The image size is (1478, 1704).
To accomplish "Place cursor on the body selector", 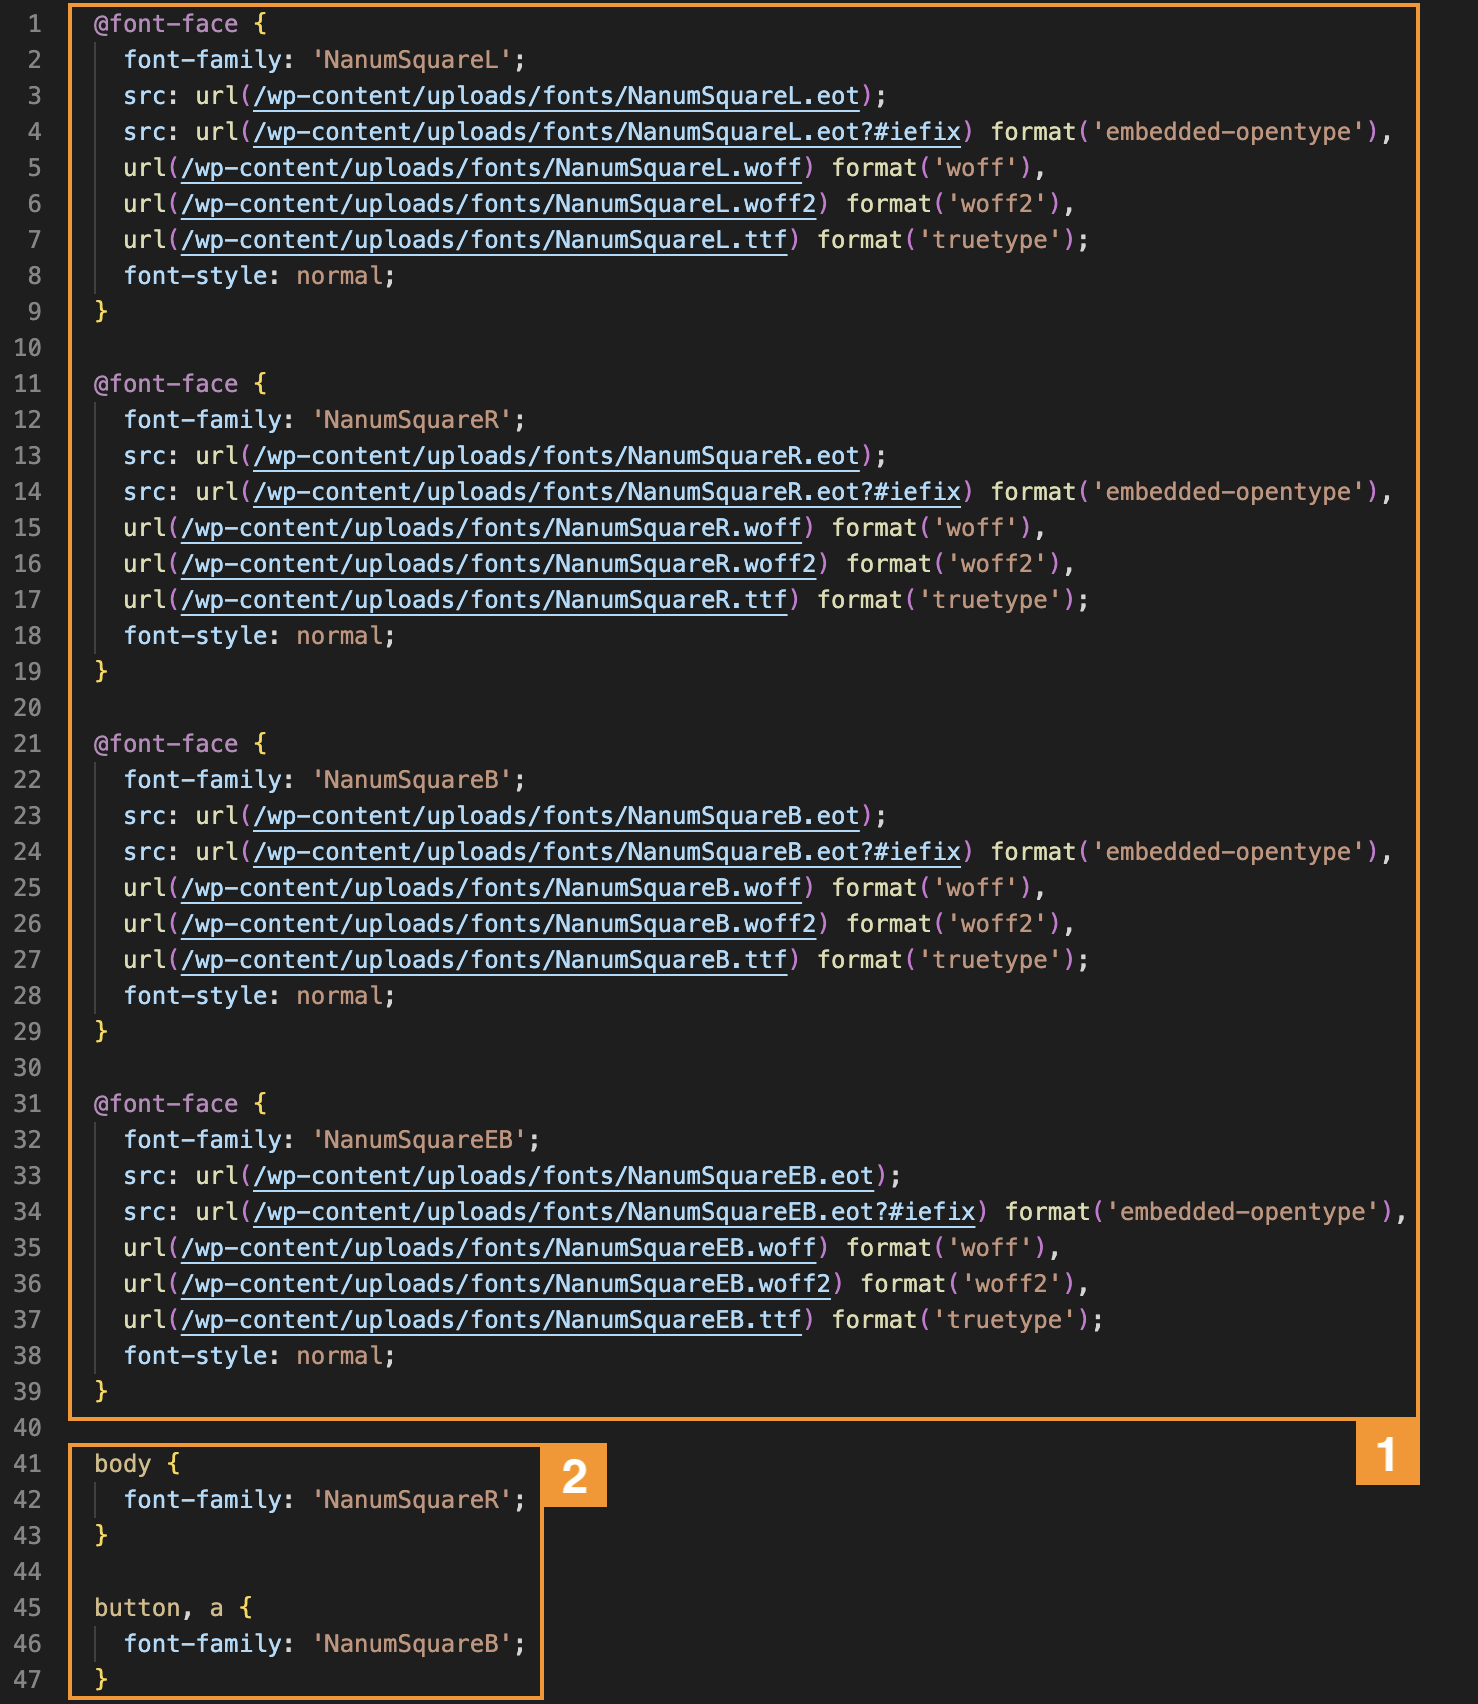I will (122, 1464).
